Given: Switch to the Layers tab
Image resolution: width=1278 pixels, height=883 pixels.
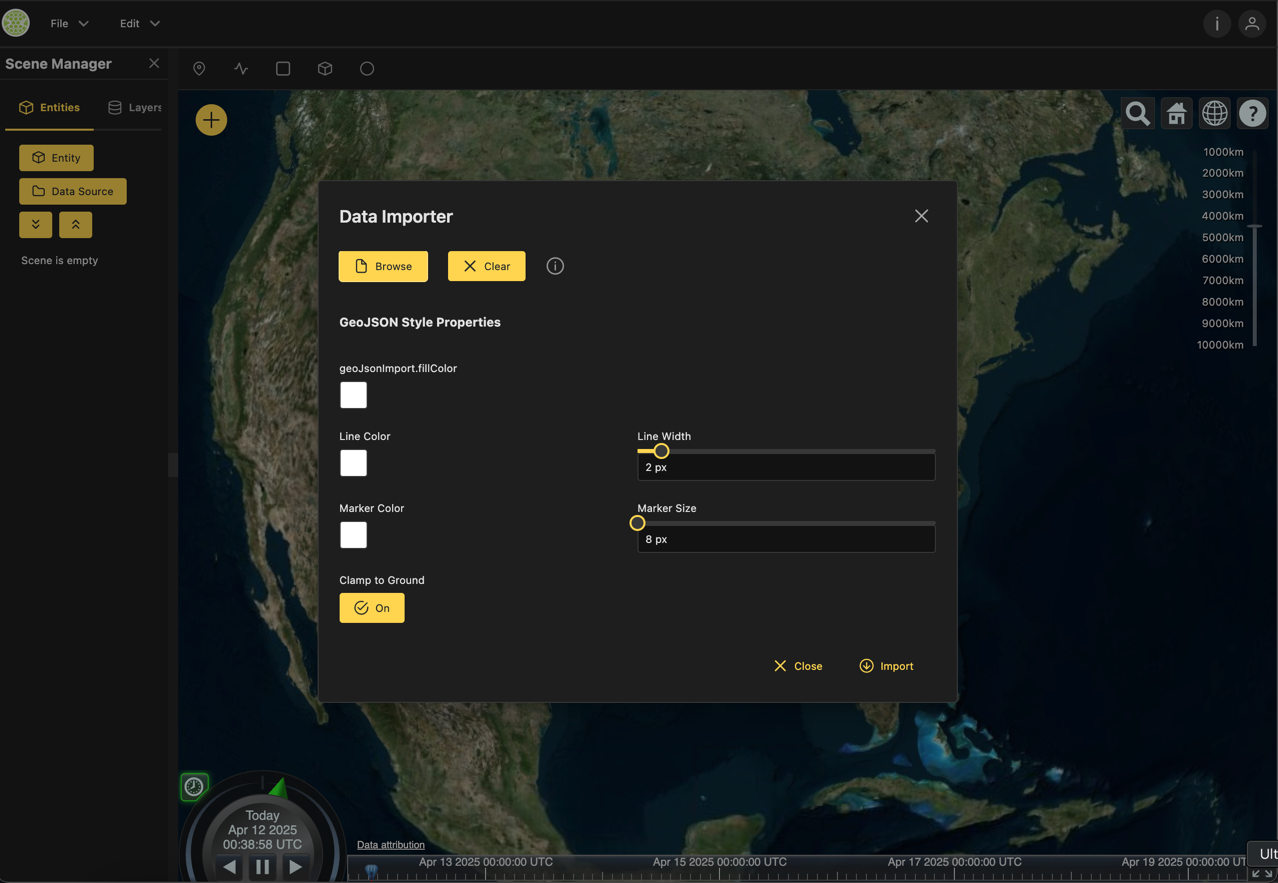Looking at the screenshot, I should click(x=135, y=107).
